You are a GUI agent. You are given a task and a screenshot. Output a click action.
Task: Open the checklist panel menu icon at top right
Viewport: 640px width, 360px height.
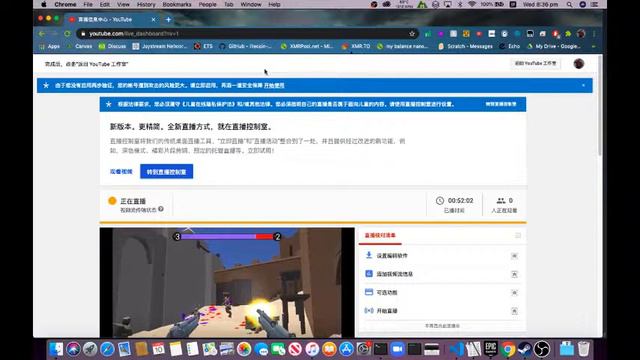pos(518,236)
